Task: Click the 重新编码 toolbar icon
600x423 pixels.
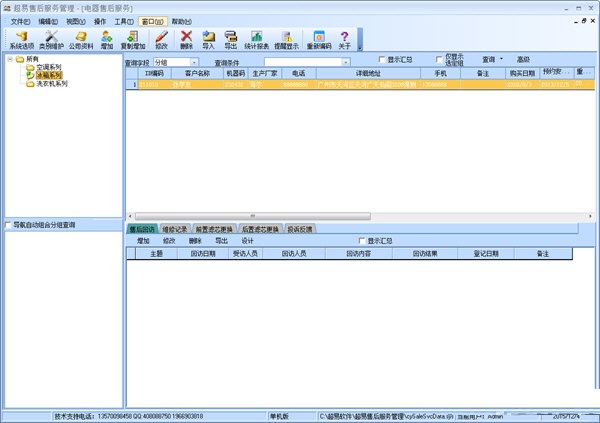Action: click(x=317, y=40)
